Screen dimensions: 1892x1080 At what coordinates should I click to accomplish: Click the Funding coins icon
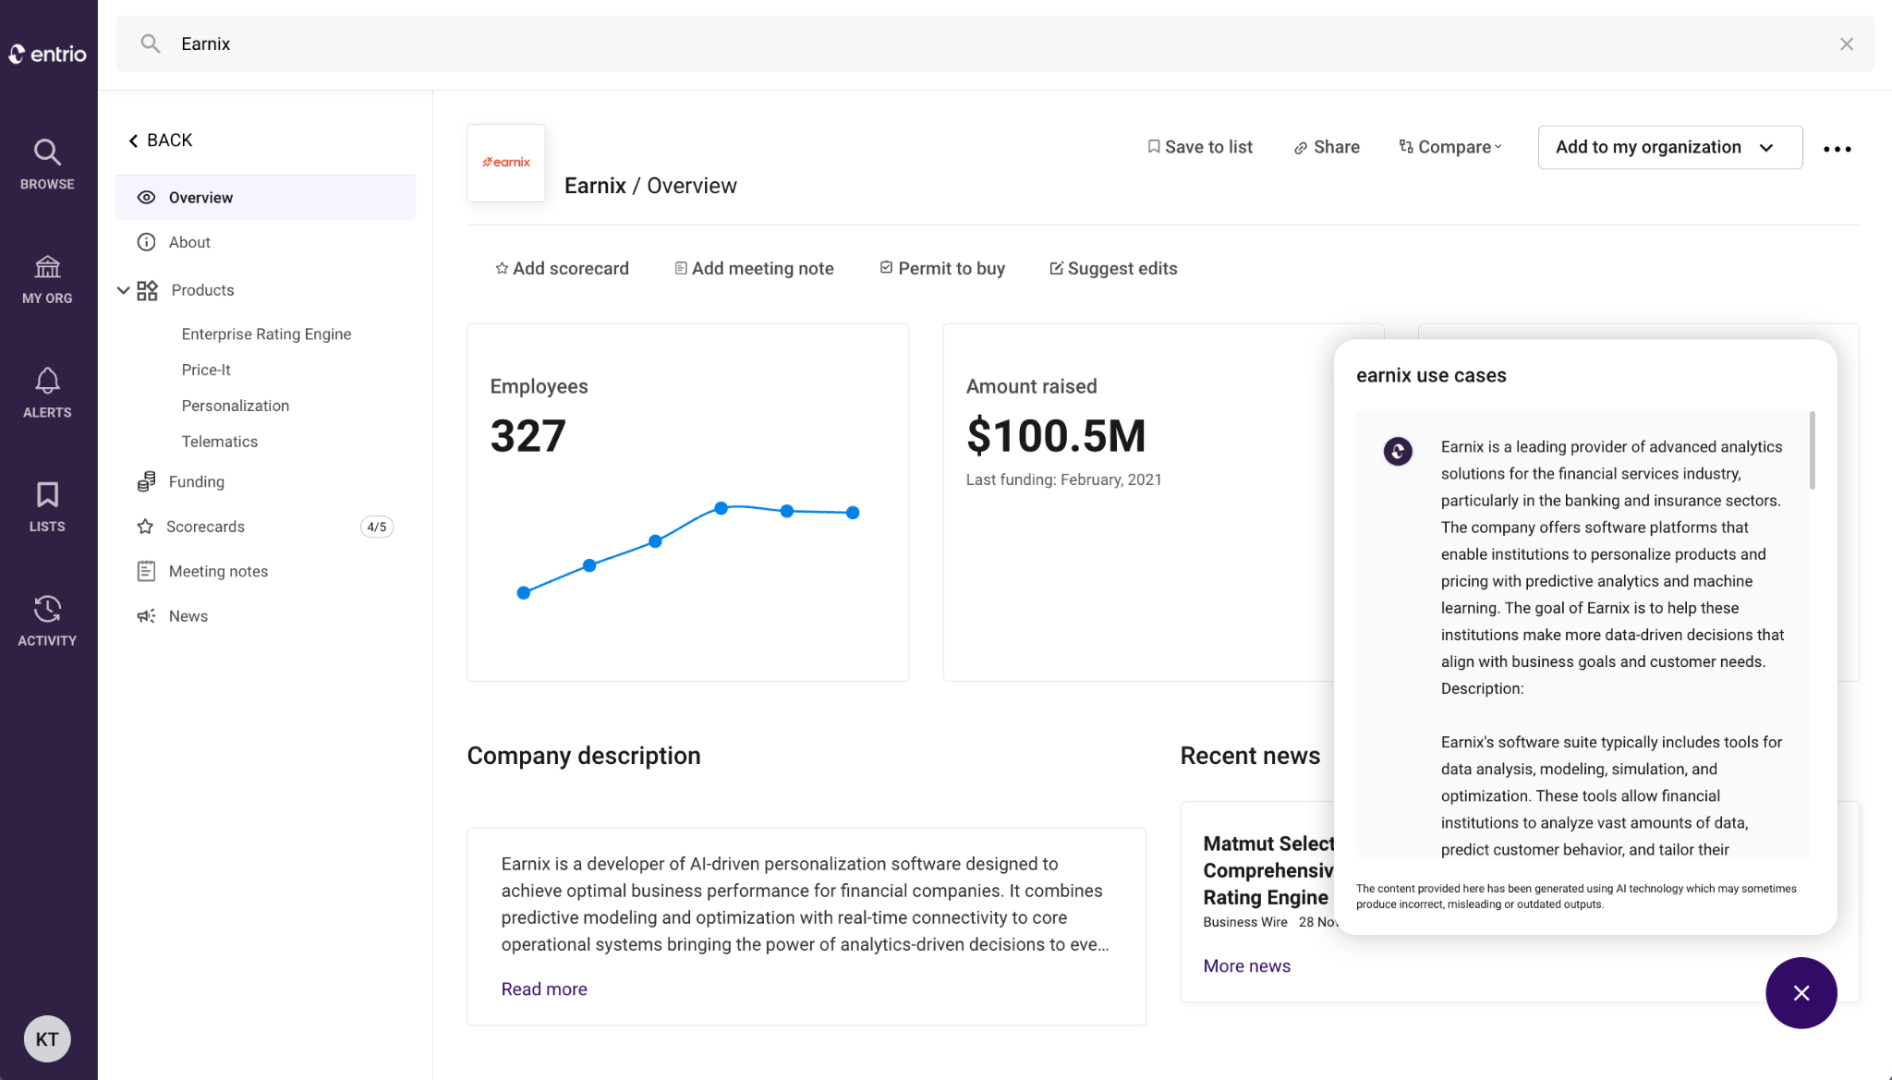tap(146, 482)
